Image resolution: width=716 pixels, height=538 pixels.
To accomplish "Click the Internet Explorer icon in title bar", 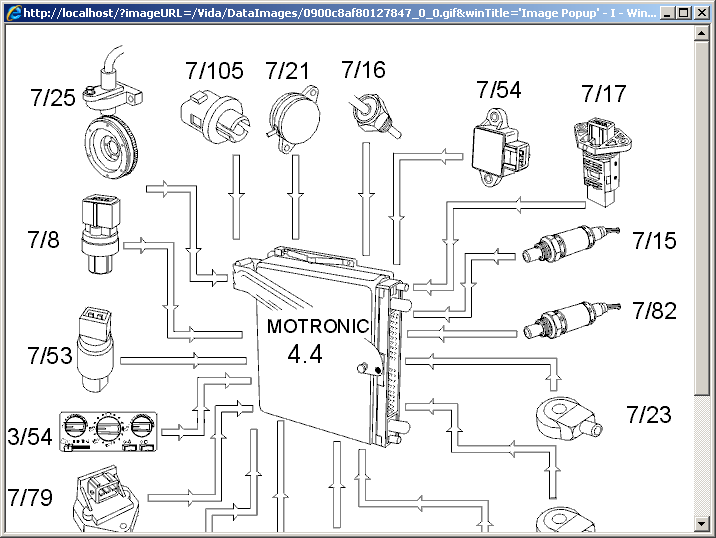I will click(14, 12).
